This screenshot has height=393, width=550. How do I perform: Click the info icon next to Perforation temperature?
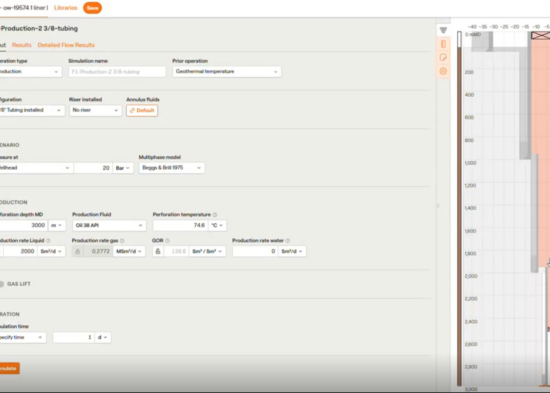click(x=215, y=215)
